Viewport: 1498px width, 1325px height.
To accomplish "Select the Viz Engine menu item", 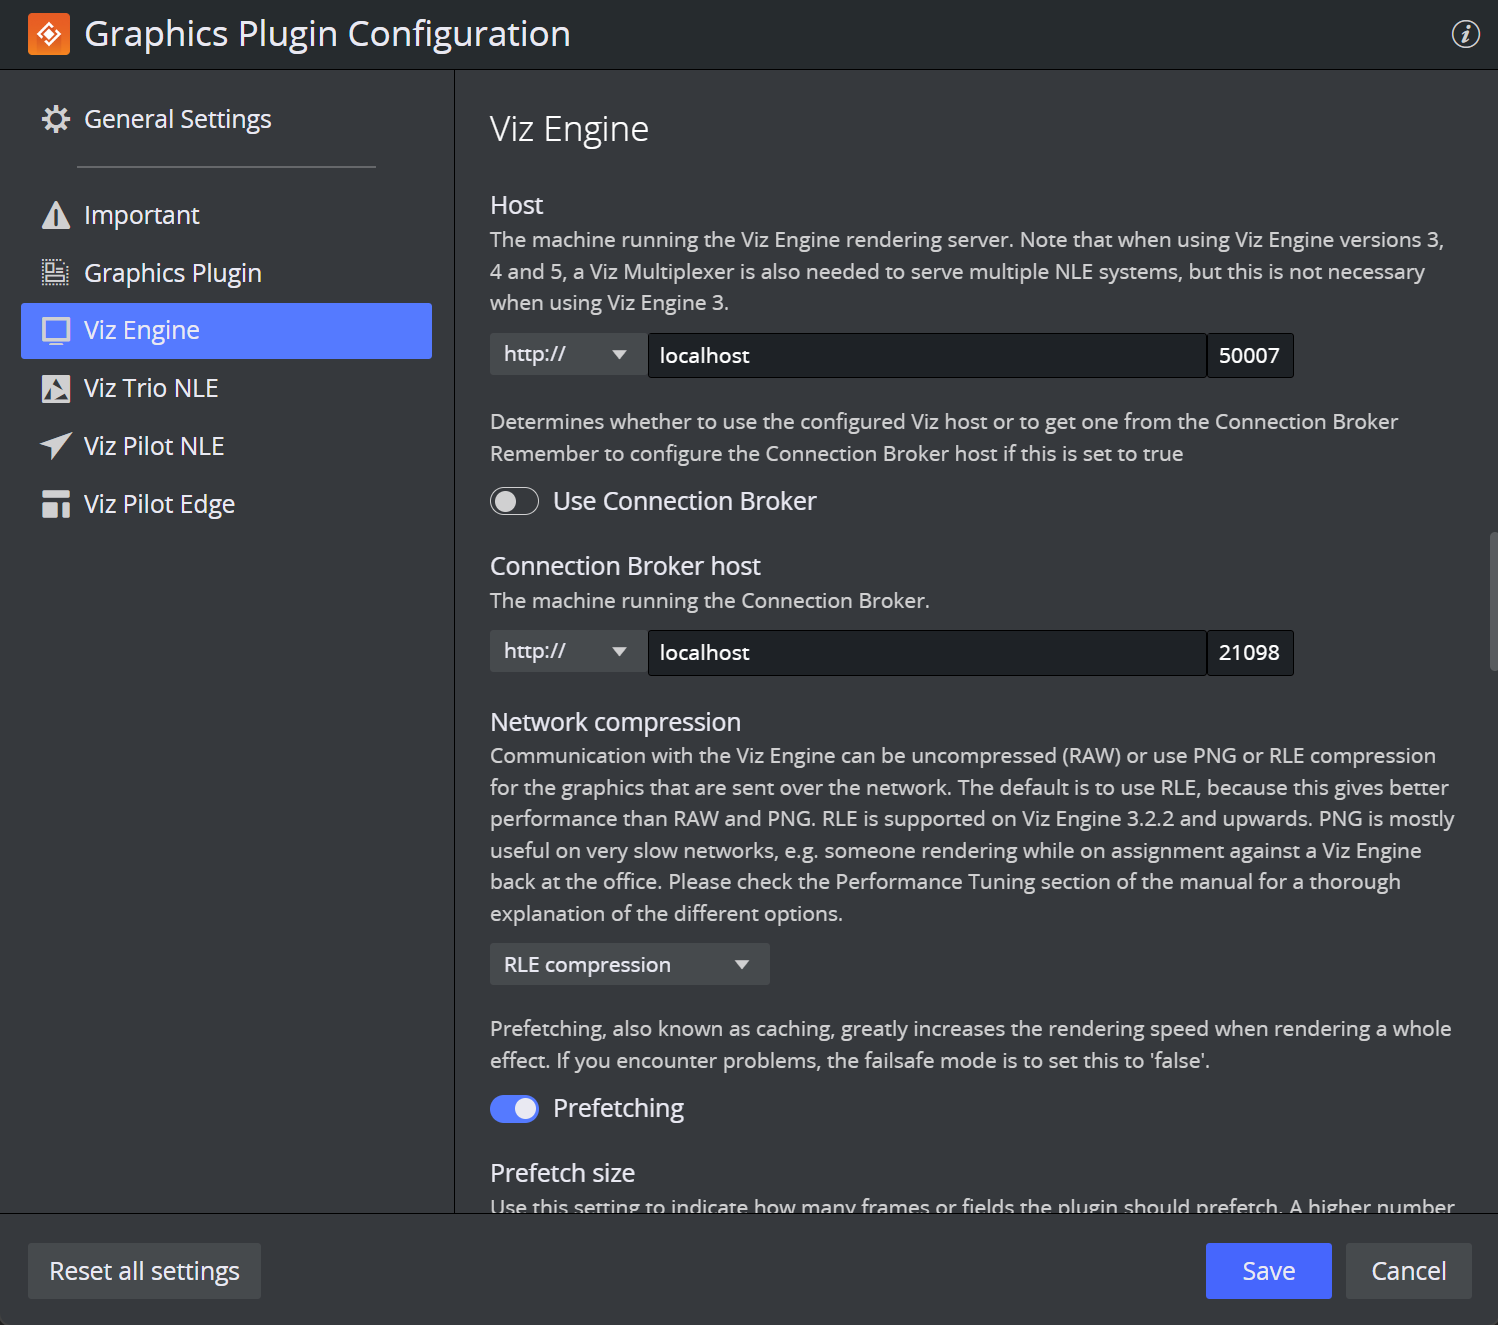I will pyautogui.click(x=226, y=331).
